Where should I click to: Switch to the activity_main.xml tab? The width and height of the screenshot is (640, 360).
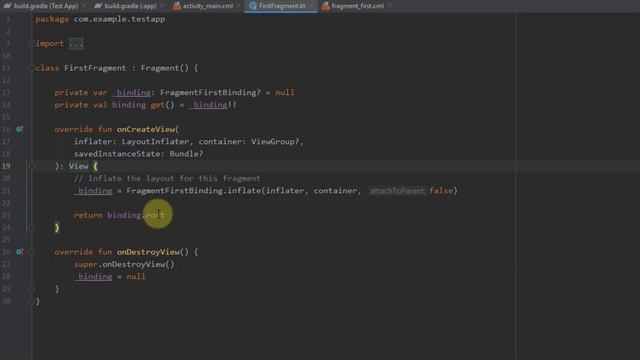207,6
